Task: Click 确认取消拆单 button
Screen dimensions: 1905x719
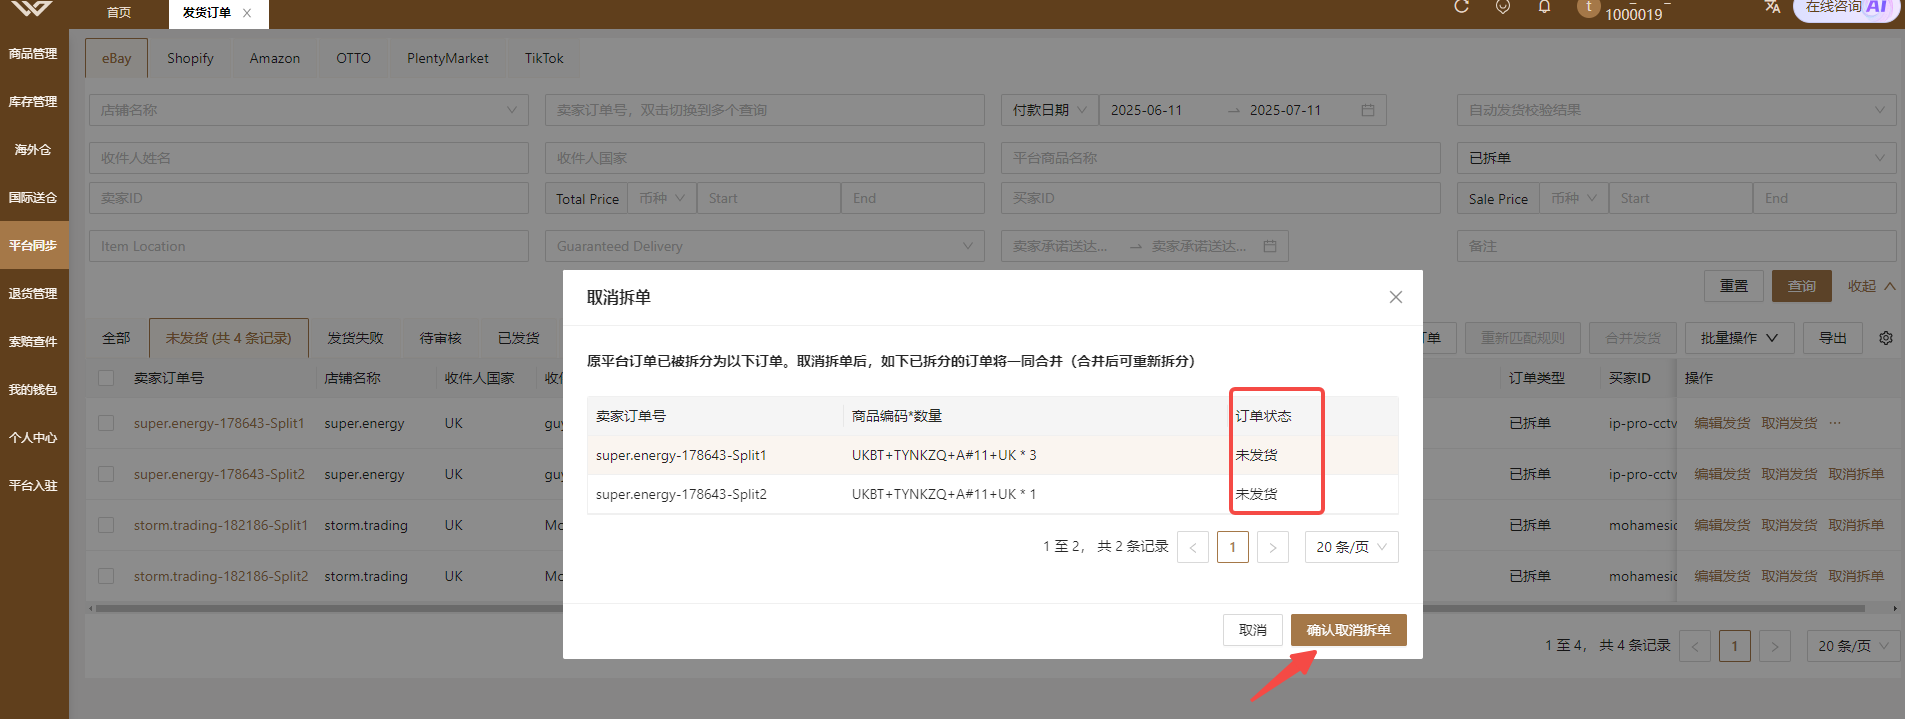Action: 1349,630
